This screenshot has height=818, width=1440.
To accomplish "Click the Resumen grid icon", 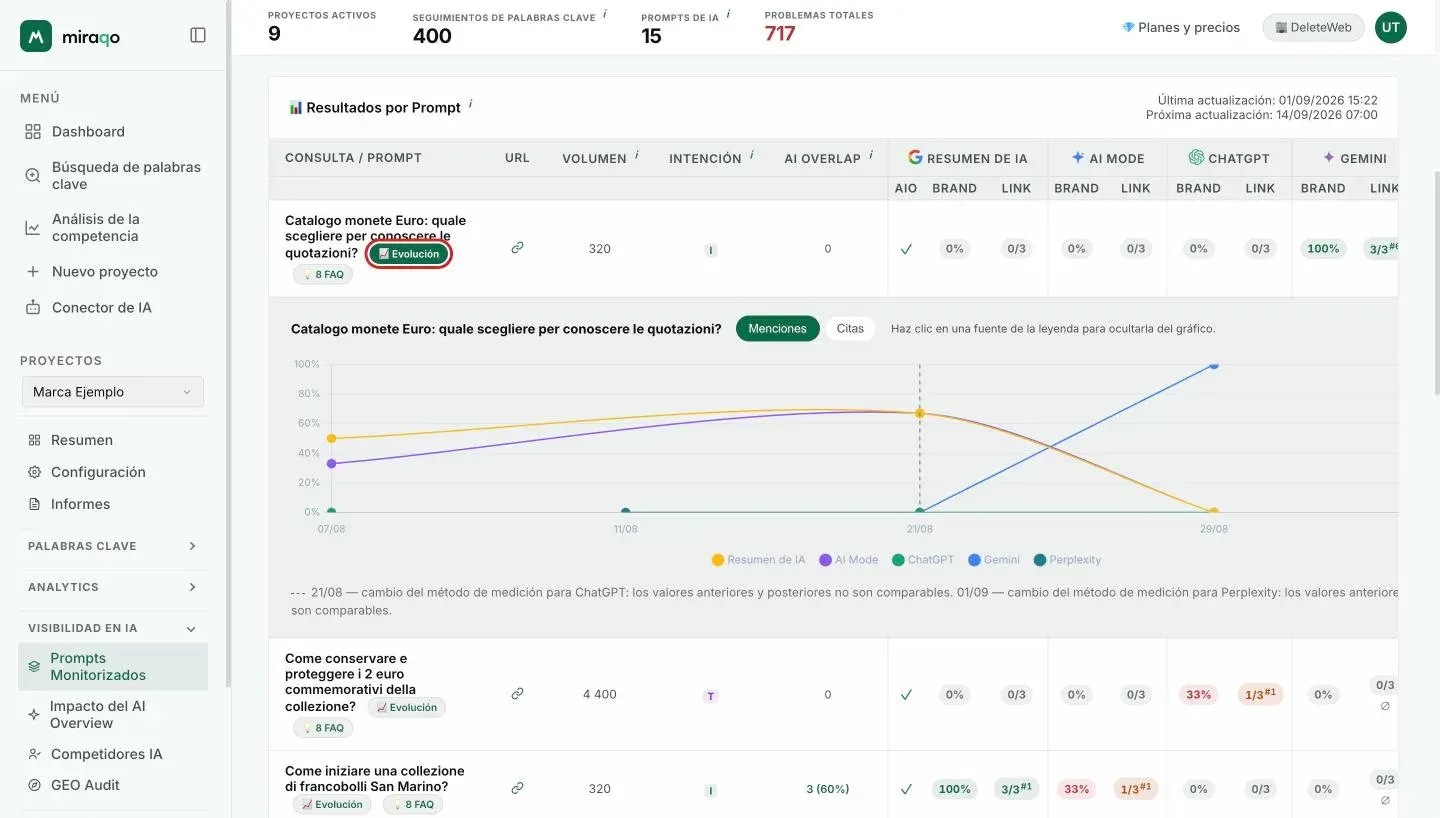I will click(34, 440).
